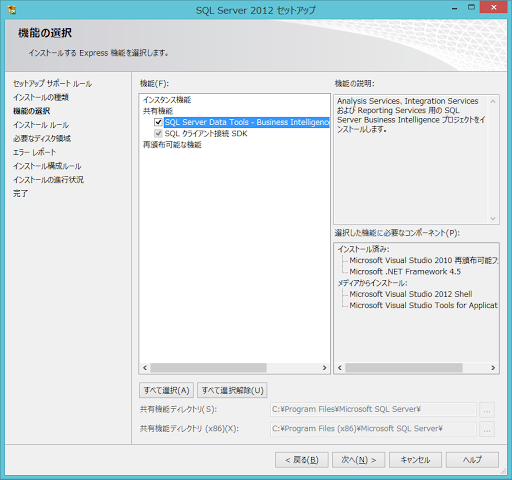The width and height of the screenshot is (512, 480).
Task: Click the 共有機能ディレクトリ(S) path input field
Action: [373, 409]
